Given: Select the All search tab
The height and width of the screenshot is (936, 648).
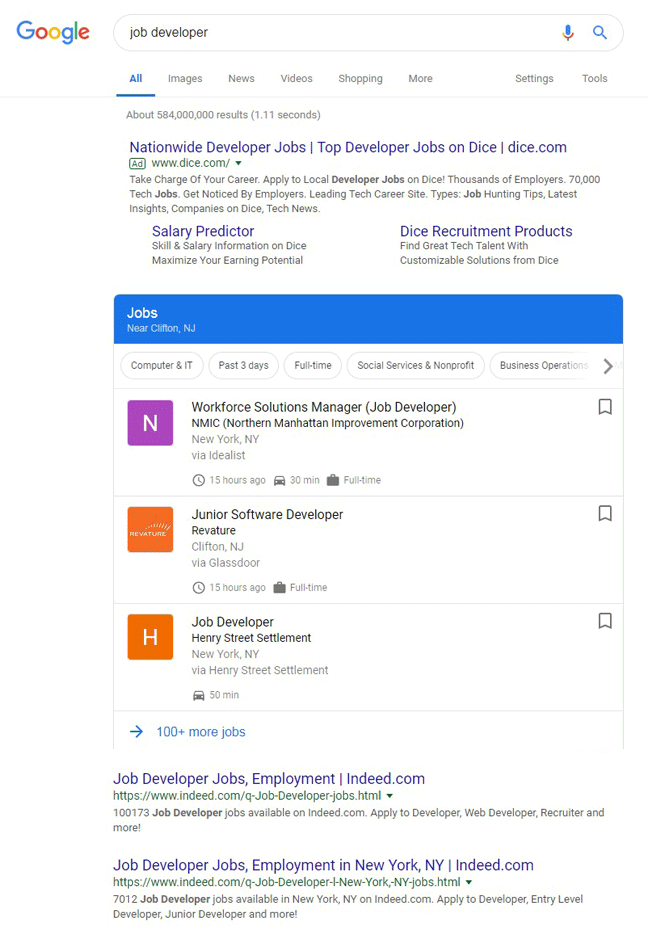Looking at the screenshot, I should (136, 78).
